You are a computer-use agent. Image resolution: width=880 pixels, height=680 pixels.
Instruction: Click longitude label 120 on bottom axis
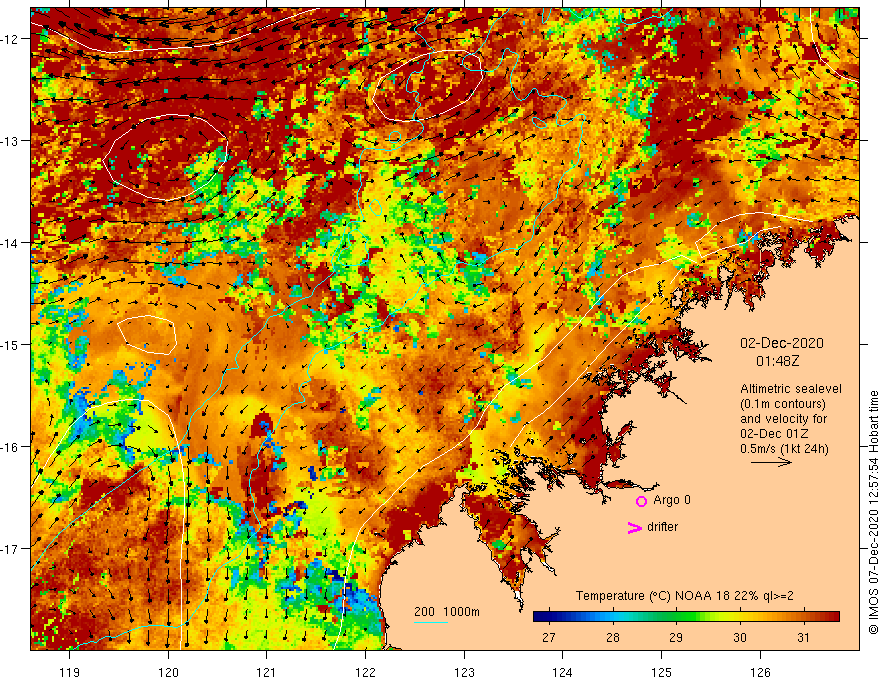168,672
